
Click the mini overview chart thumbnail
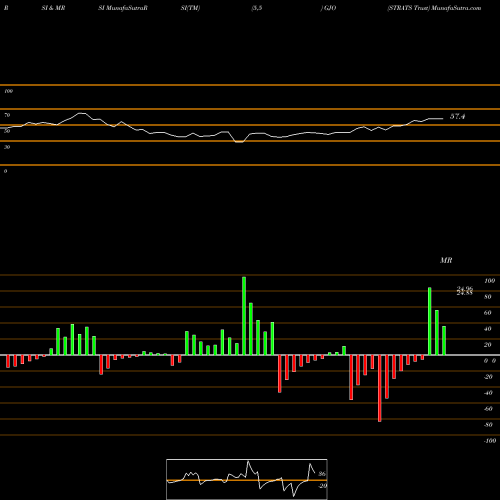[x=247, y=479]
